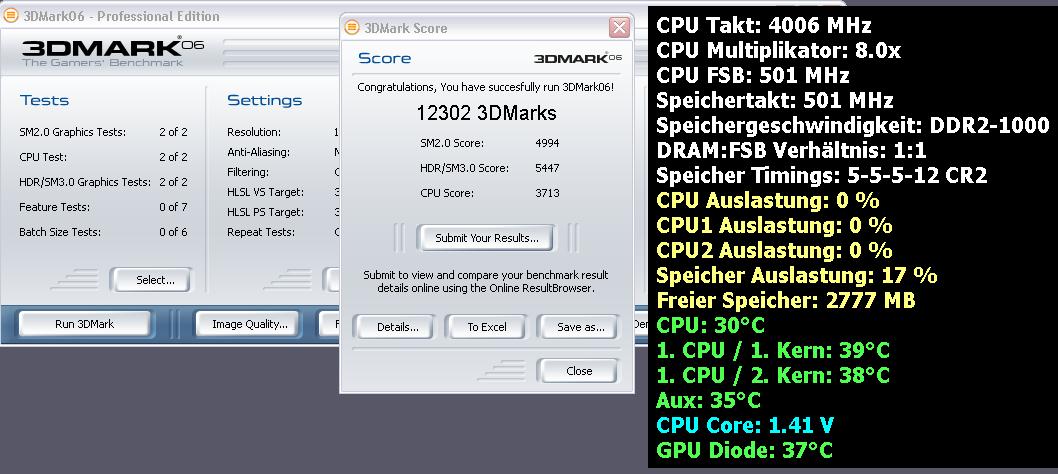Click the CPU Test row in Tests
Image resolution: width=1058 pixels, height=474 pixels.
click(103, 157)
